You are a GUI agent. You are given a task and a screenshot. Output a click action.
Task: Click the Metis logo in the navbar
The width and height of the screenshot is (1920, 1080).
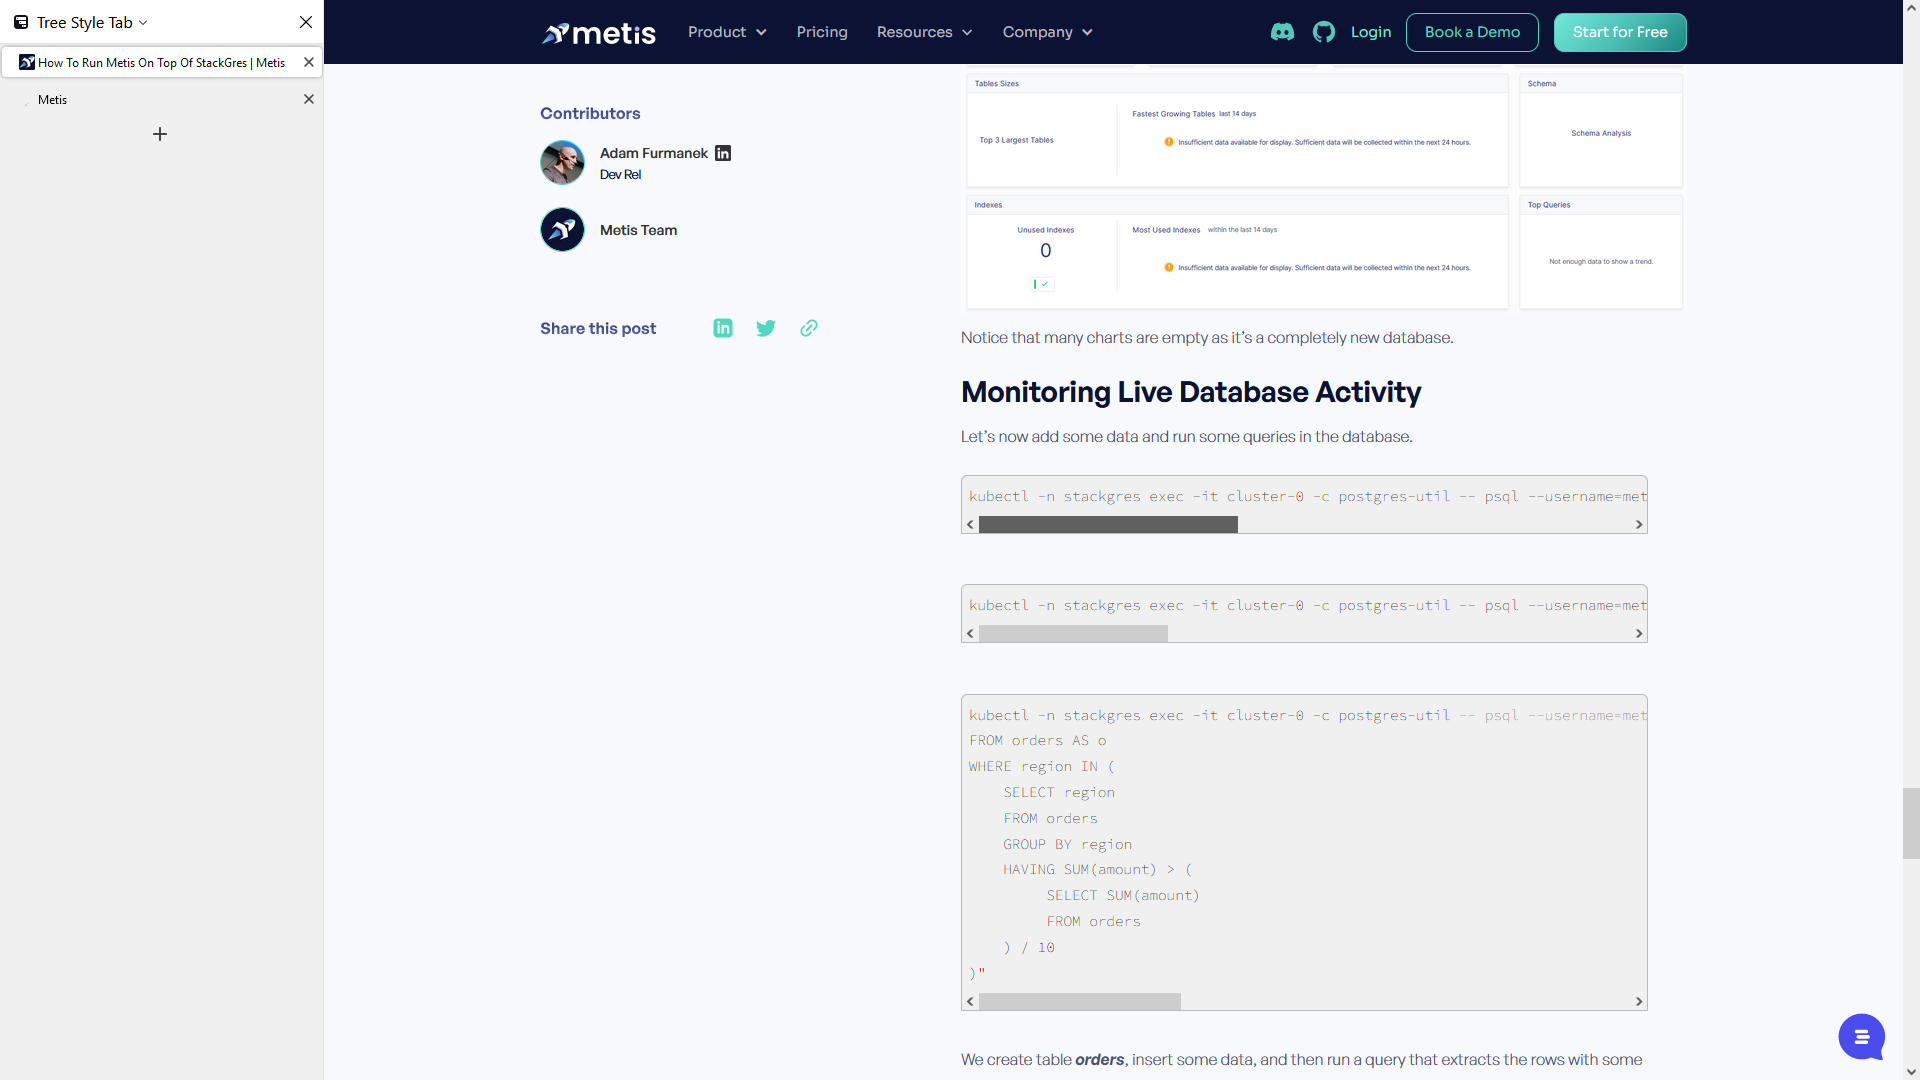click(x=598, y=33)
